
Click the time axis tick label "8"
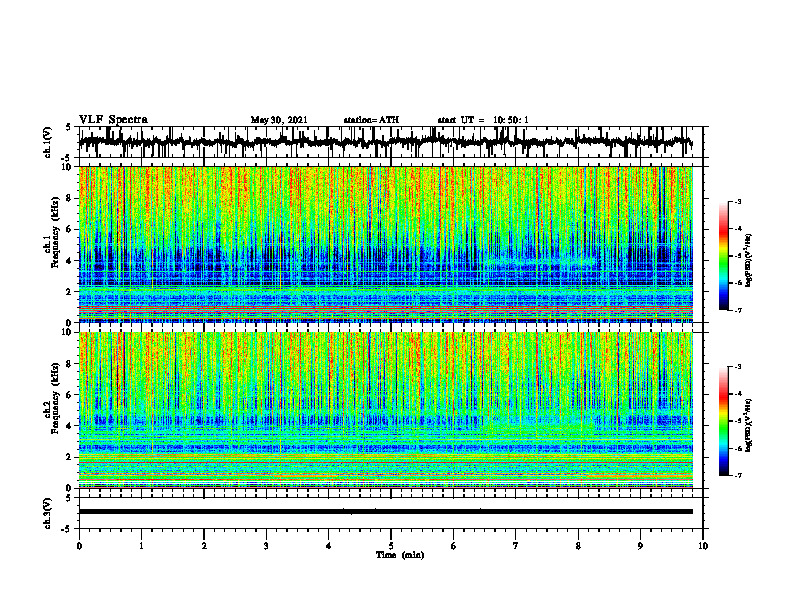coord(578,546)
